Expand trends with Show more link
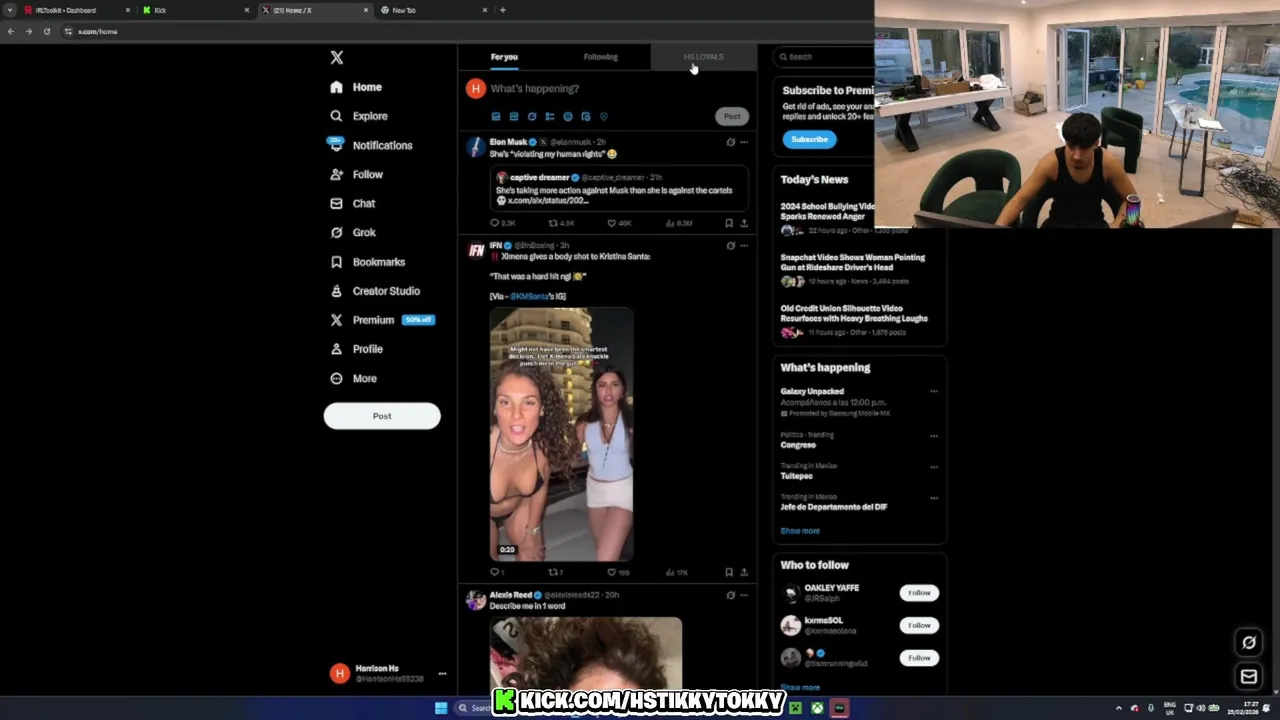The height and width of the screenshot is (720, 1280). (800, 531)
